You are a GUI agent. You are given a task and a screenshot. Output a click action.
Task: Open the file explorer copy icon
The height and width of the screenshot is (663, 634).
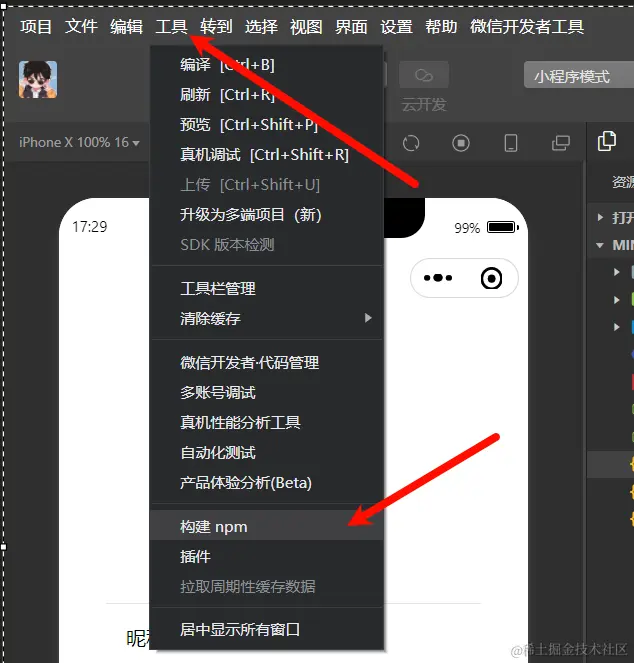(x=607, y=141)
